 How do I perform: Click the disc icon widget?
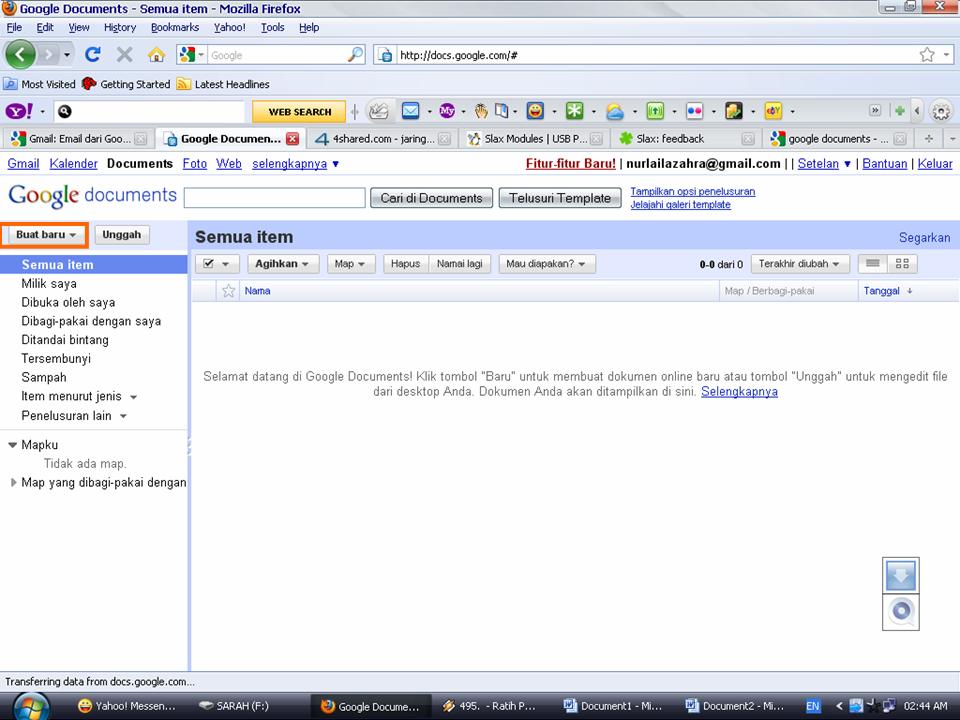click(901, 612)
